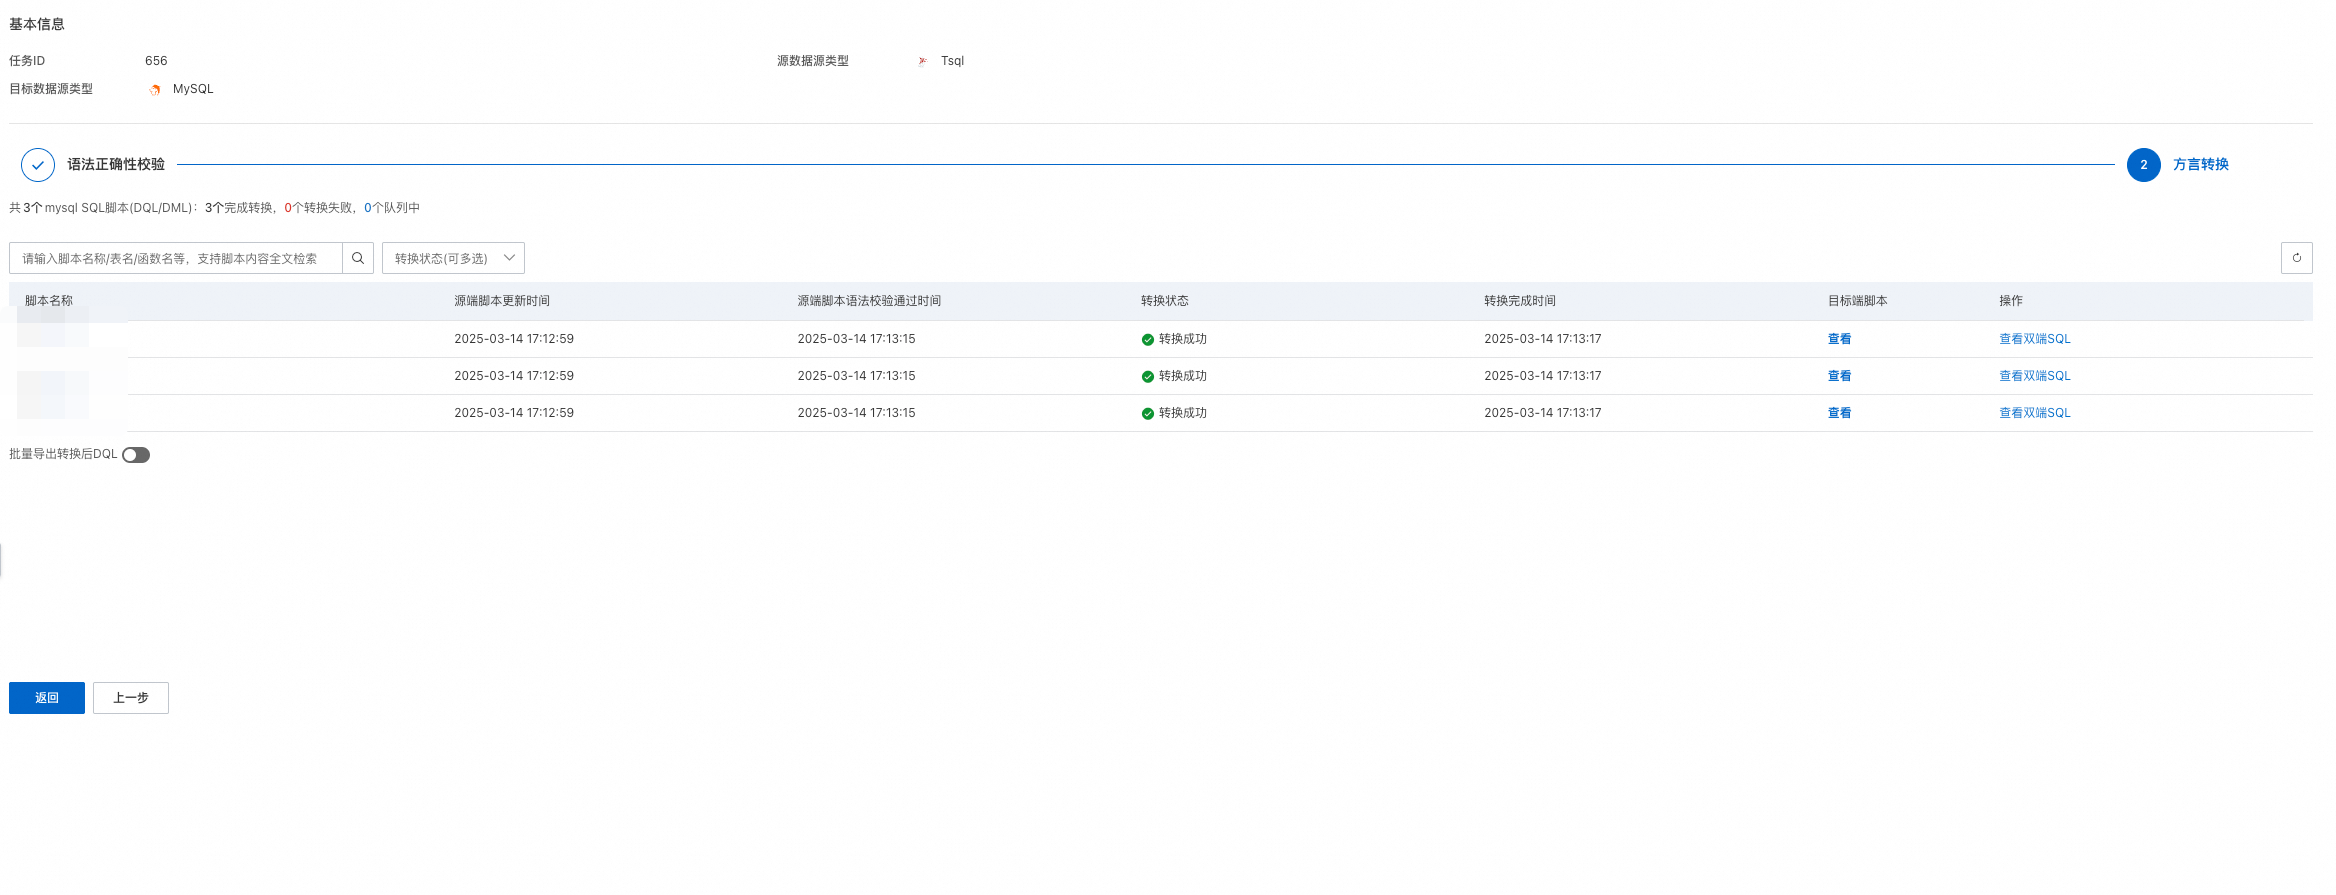Click the refresh icon above the table
This screenshot has height=895, width=2336.
(x=2296, y=258)
